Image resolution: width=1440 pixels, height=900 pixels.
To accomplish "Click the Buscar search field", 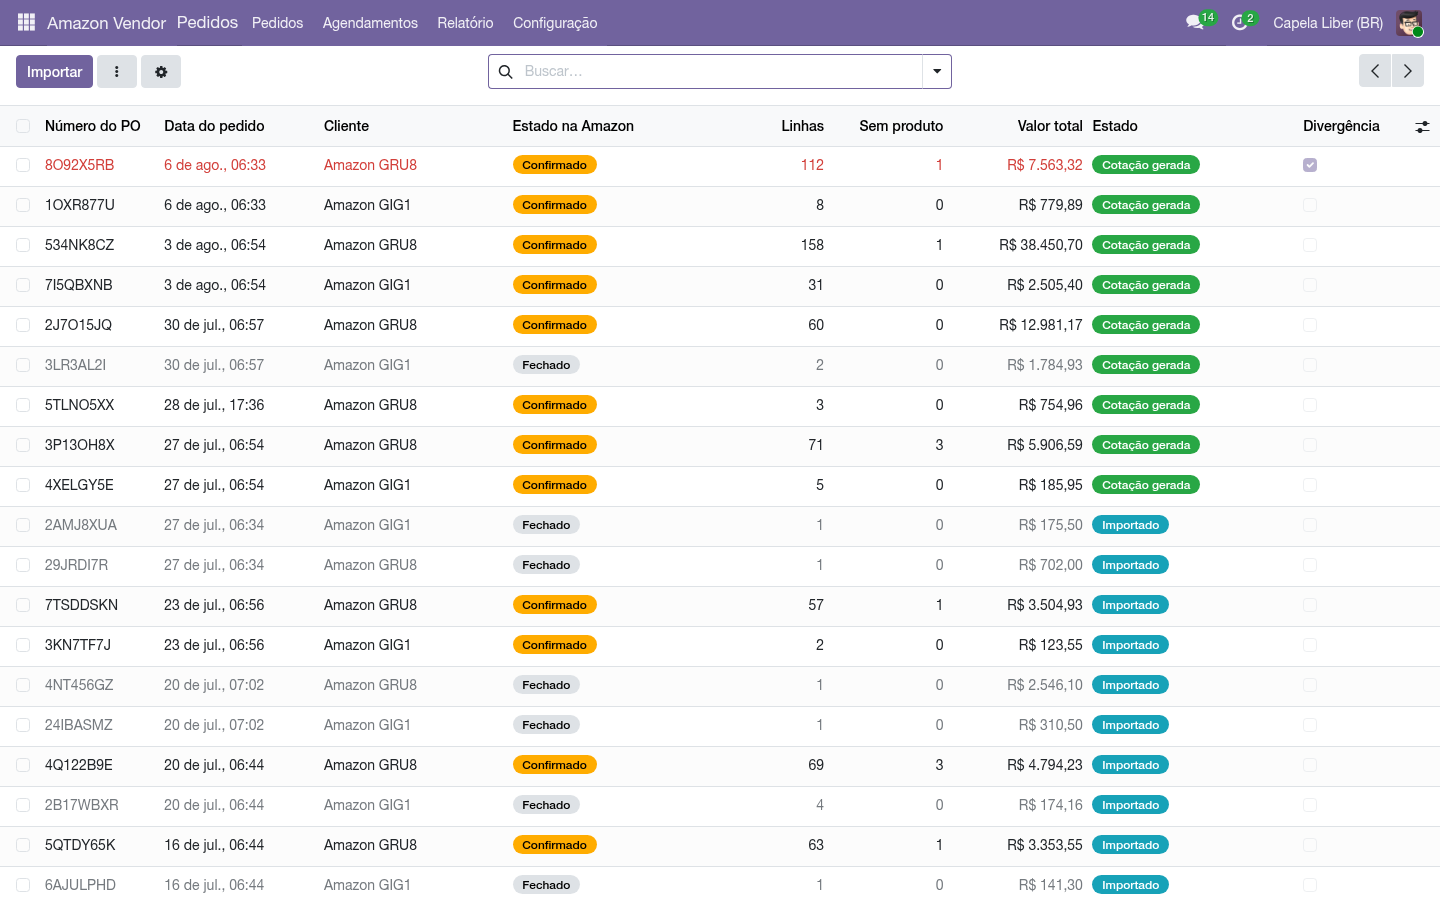I will (x=720, y=72).
